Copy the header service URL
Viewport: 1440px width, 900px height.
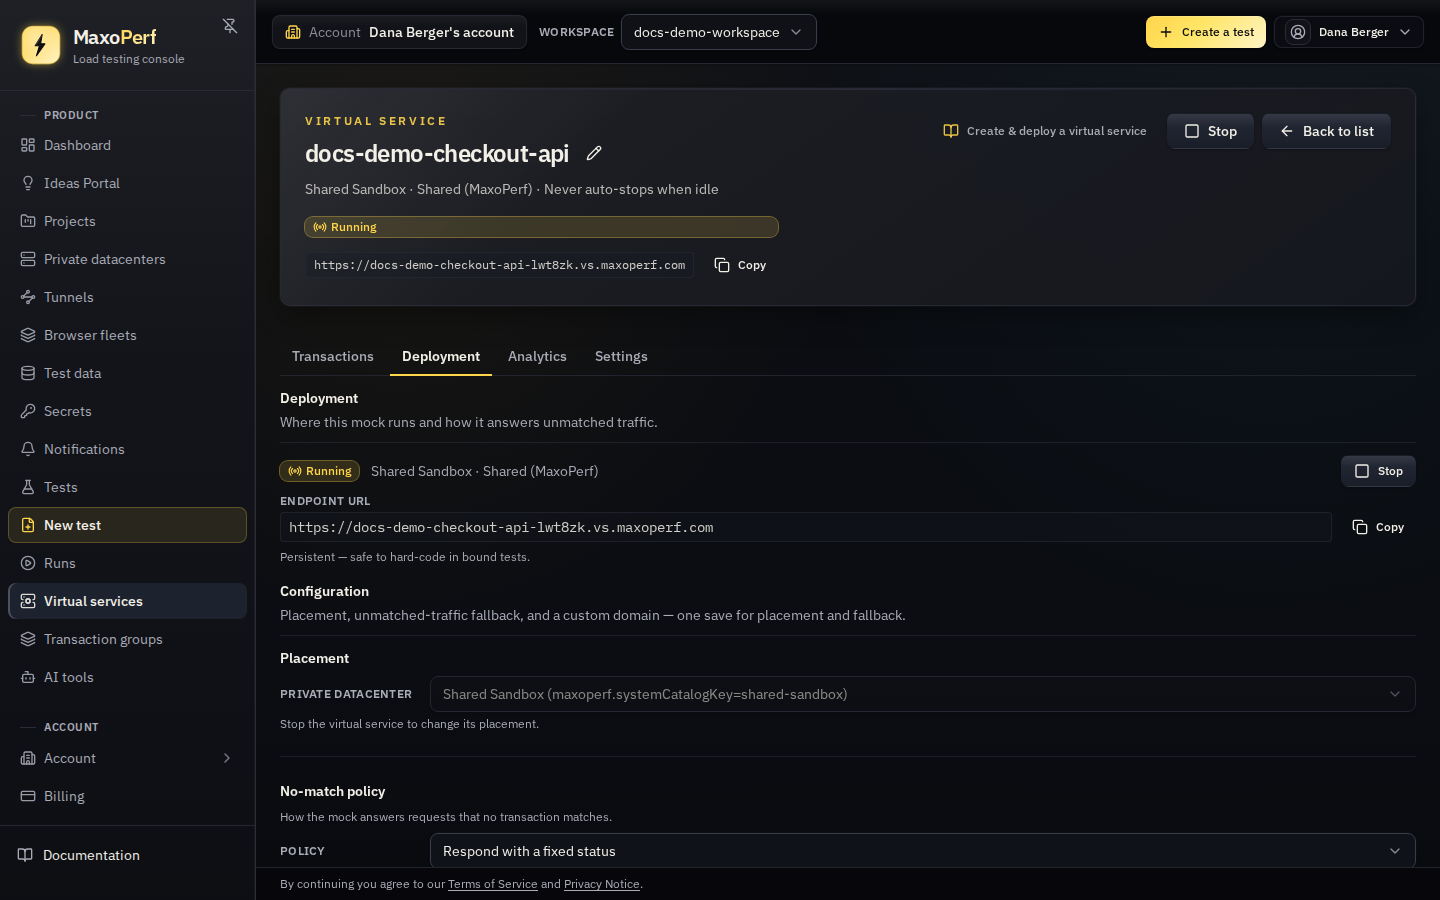740,265
